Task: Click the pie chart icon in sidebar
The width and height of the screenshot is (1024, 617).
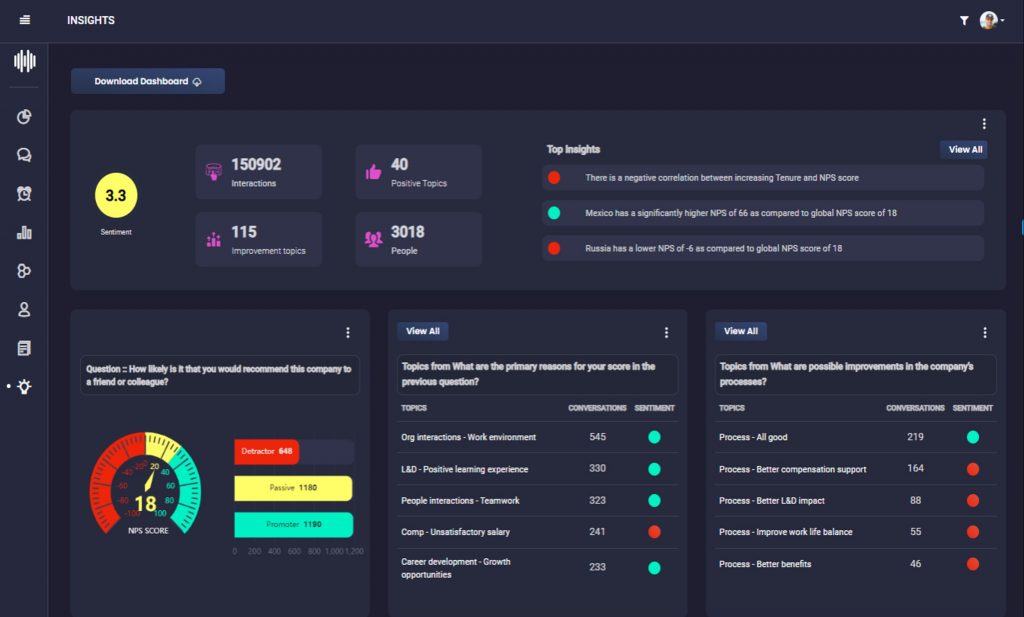Action: (x=24, y=117)
